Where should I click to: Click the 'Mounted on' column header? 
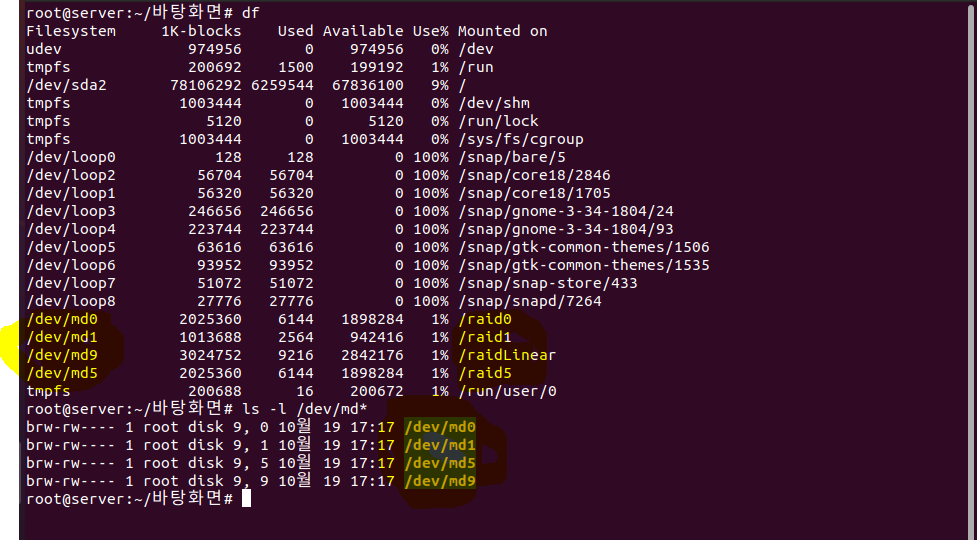[x=503, y=31]
